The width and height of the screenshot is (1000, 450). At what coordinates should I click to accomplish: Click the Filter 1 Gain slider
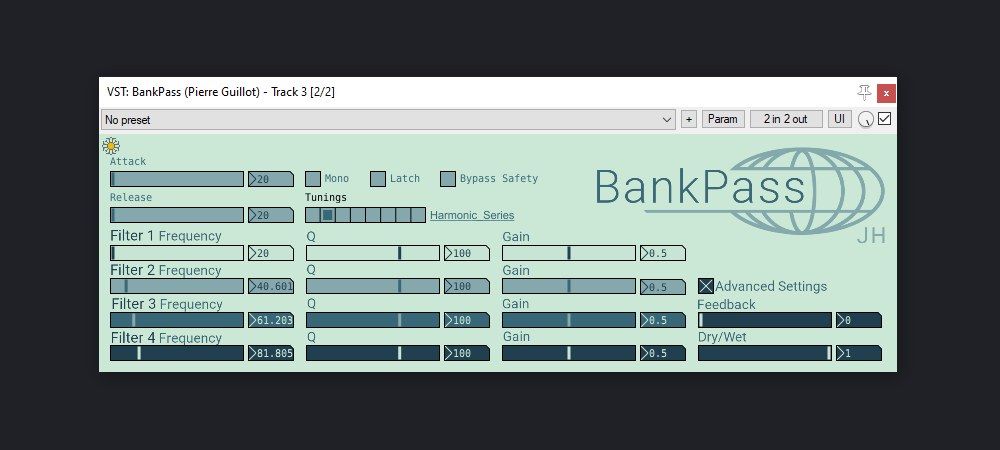point(569,253)
